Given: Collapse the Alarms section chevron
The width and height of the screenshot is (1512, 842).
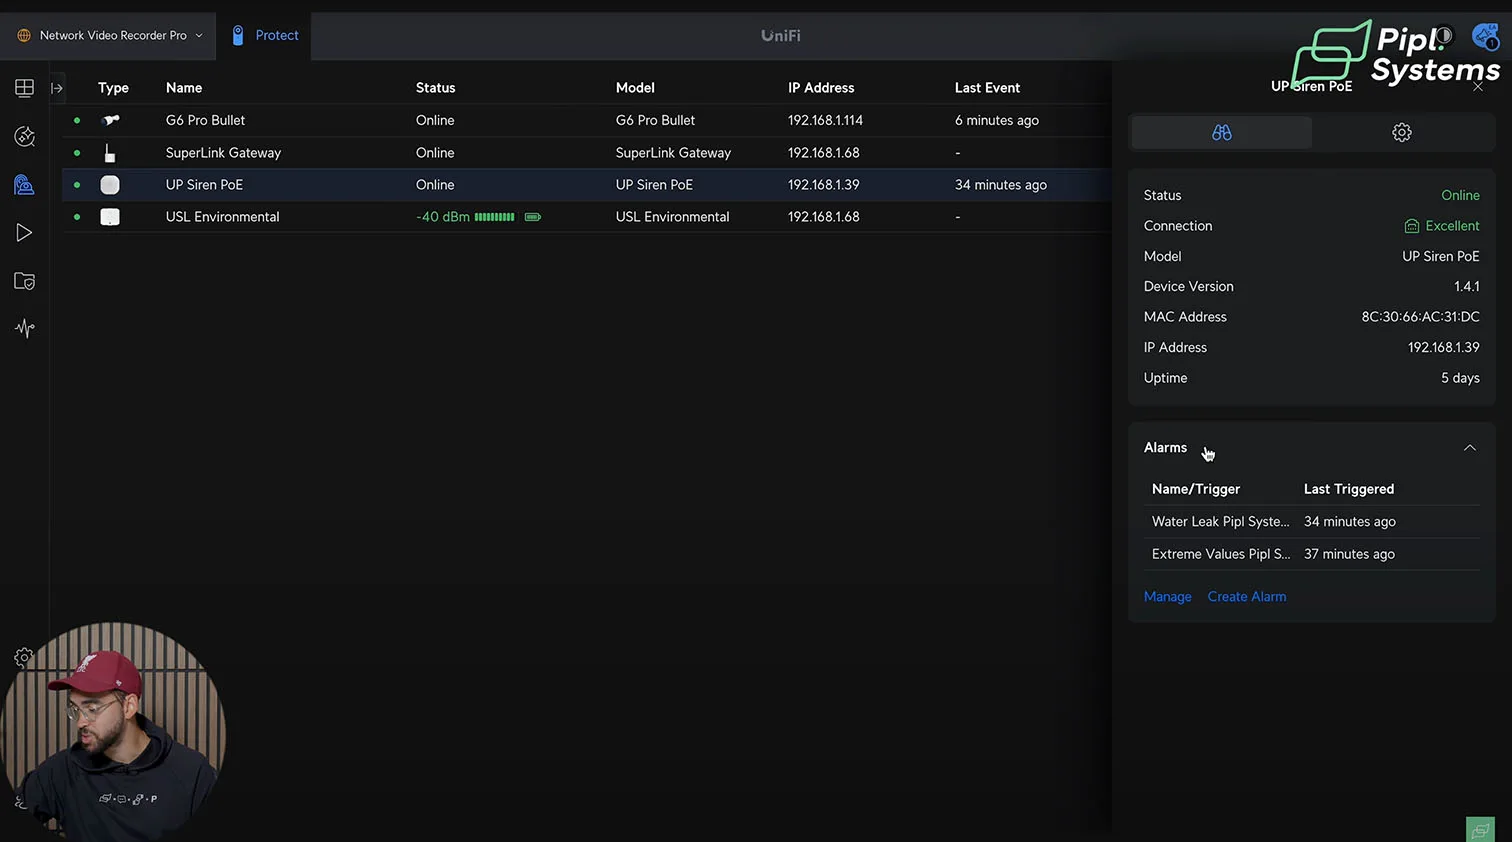Looking at the screenshot, I should point(1469,448).
